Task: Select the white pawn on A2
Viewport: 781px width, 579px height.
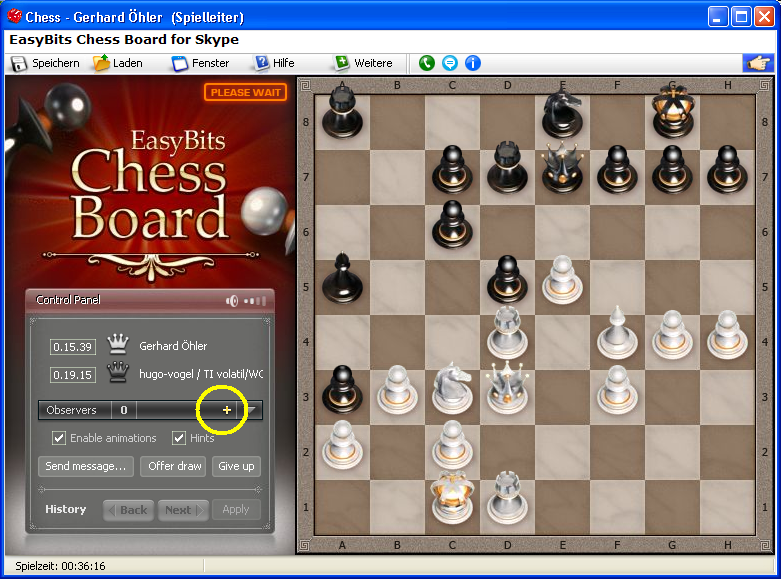Action: pyautogui.click(x=342, y=444)
